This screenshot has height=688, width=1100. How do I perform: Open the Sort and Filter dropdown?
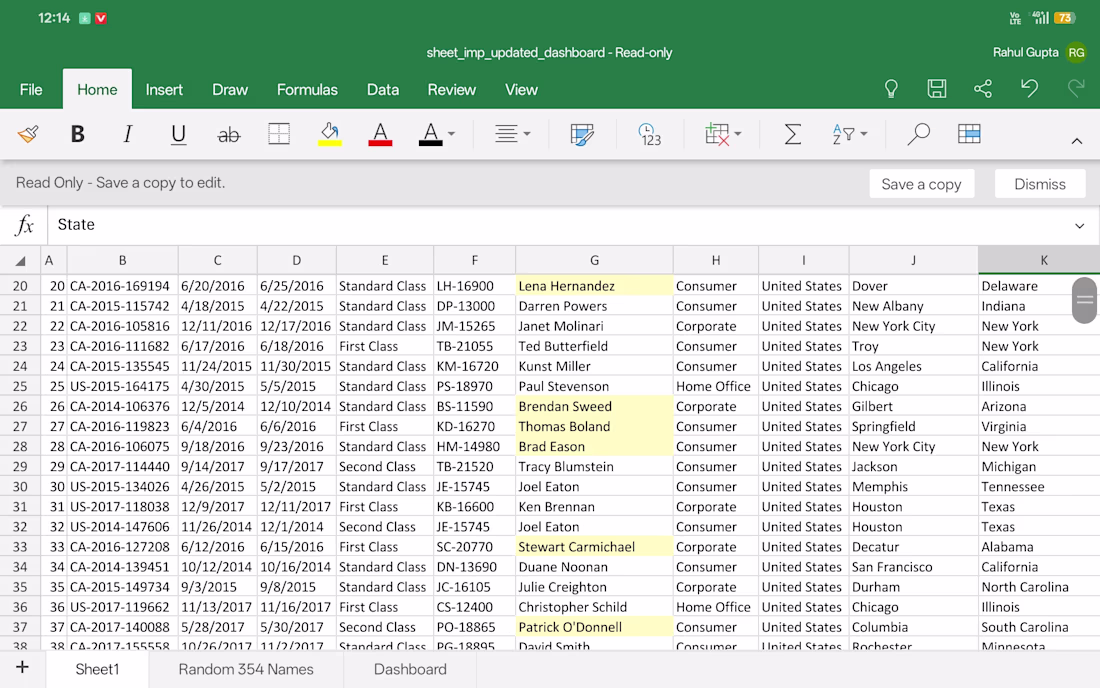850,134
